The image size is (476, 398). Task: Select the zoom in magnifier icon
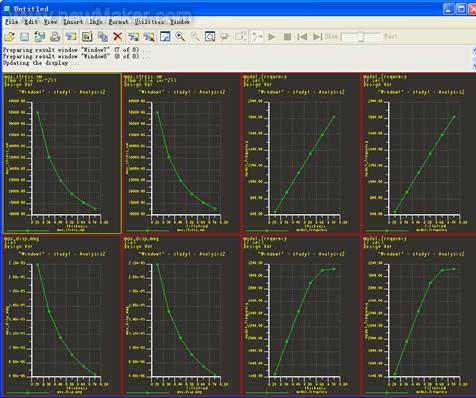tap(180, 36)
